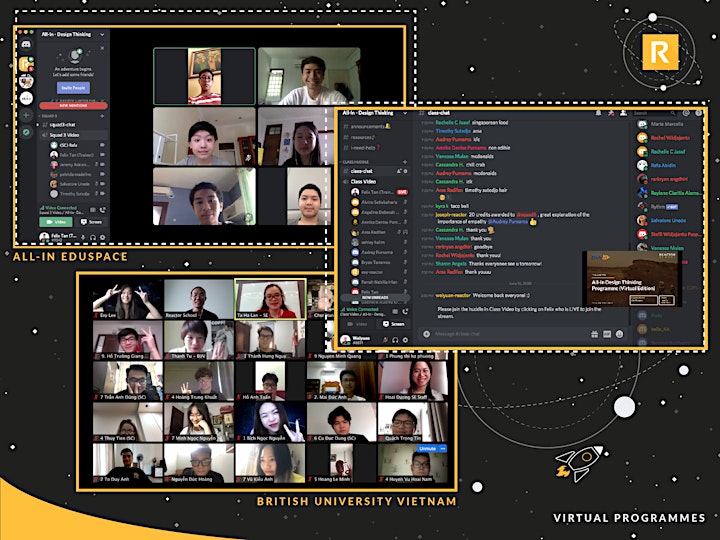Edit class-chat channel settings gear
720x540 pixels.
[x=405, y=171]
